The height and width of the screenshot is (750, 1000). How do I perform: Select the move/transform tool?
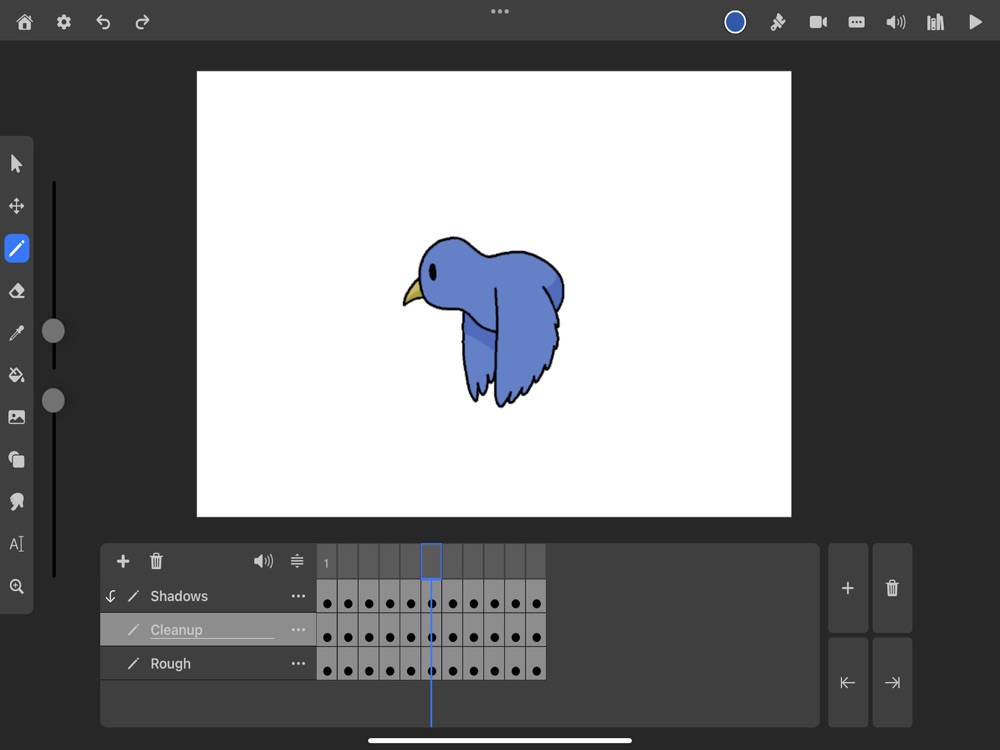17,206
